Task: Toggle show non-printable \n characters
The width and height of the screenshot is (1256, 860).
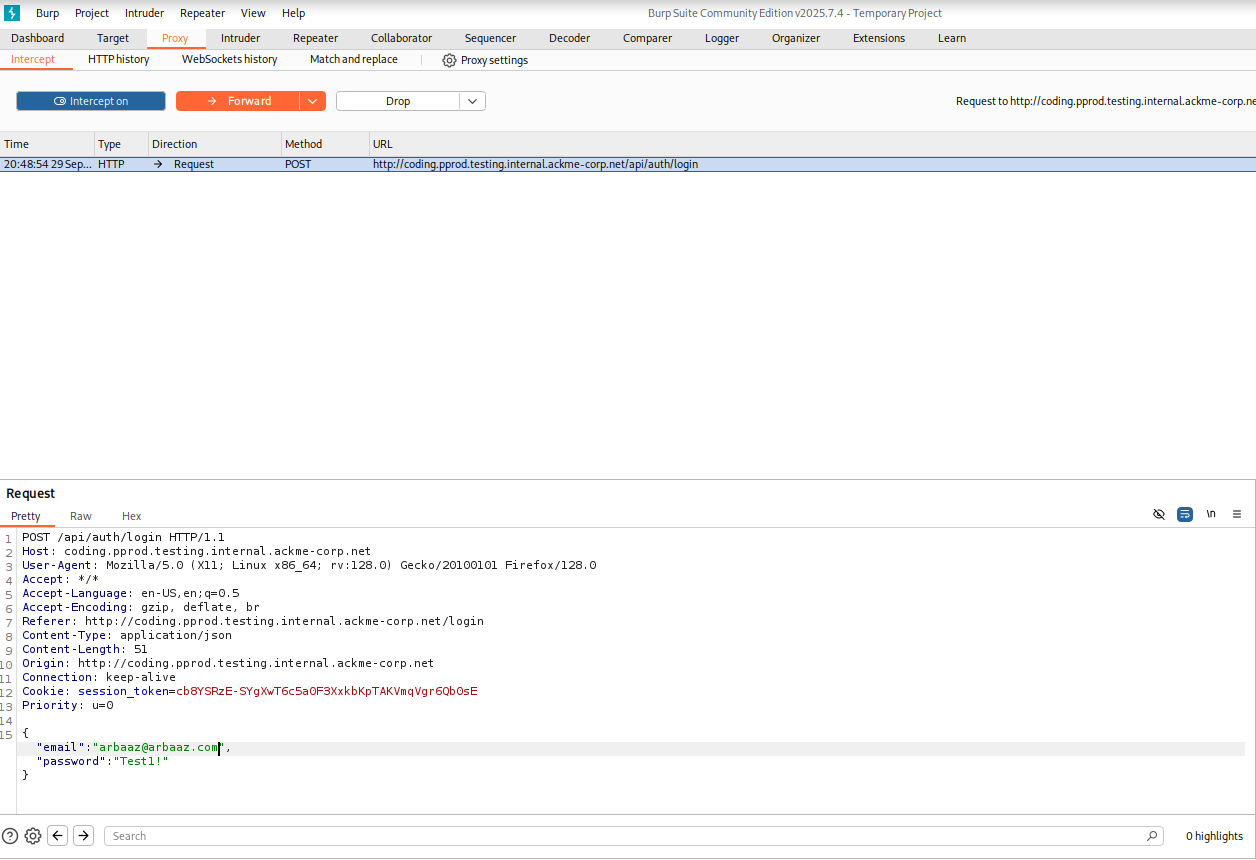Action: pyautogui.click(x=1211, y=514)
